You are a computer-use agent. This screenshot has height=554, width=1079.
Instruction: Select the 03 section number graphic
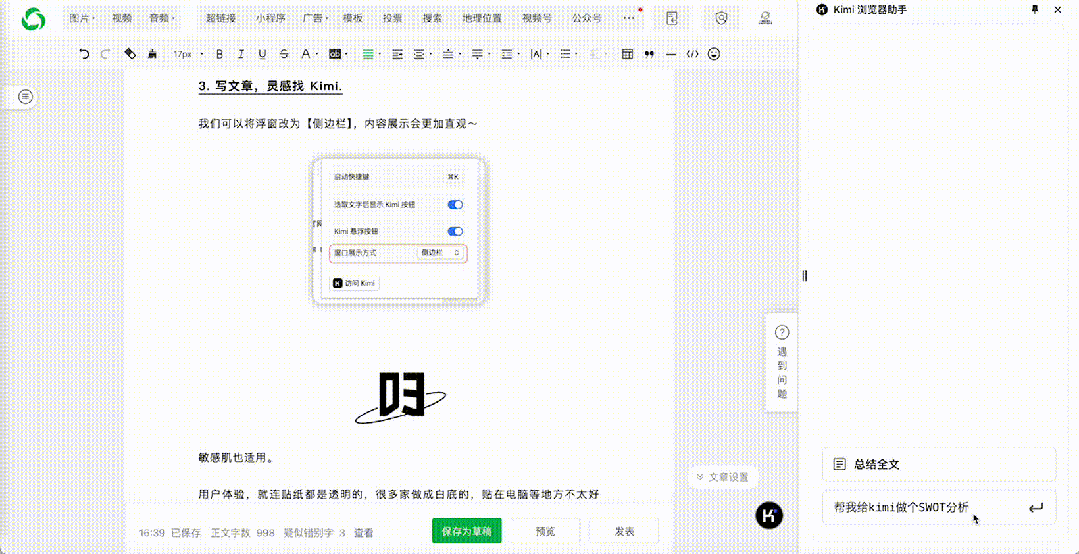tap(400, 397)
